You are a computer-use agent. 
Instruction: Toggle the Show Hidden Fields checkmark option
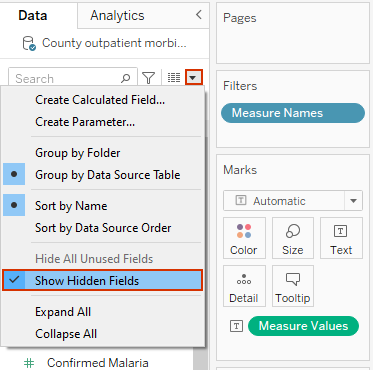point(102,280)
